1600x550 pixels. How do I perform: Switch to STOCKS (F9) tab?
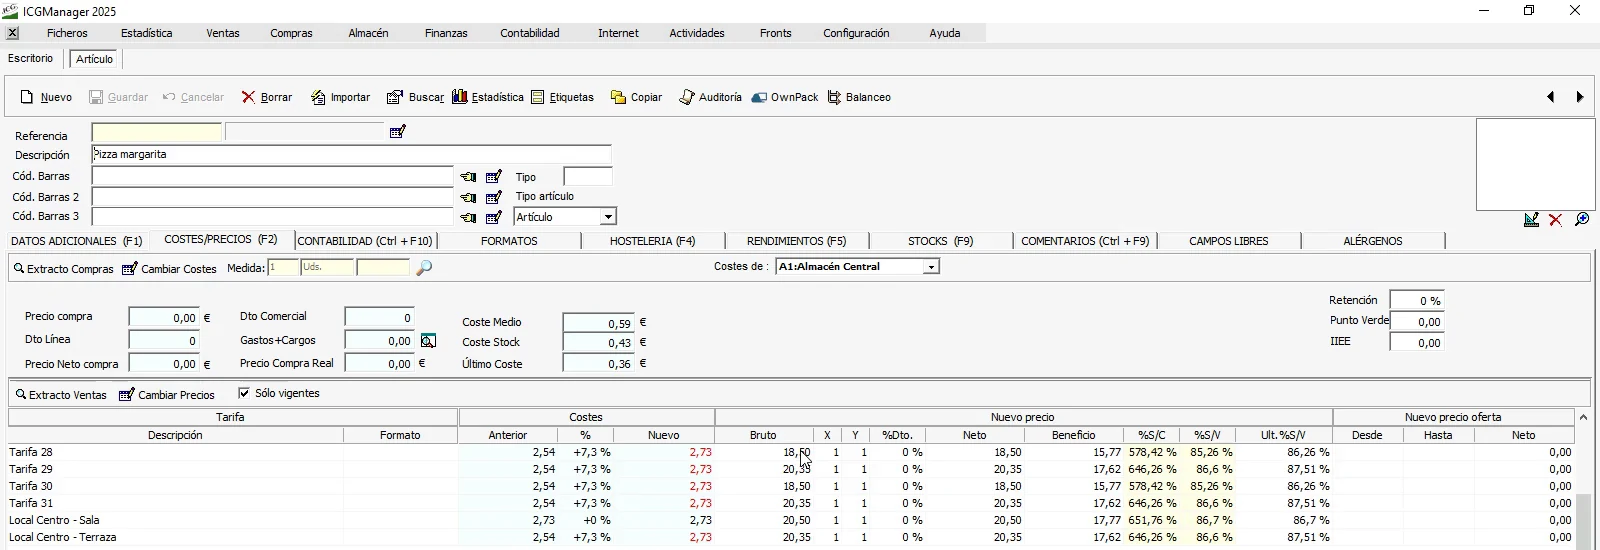click(941, 241)
